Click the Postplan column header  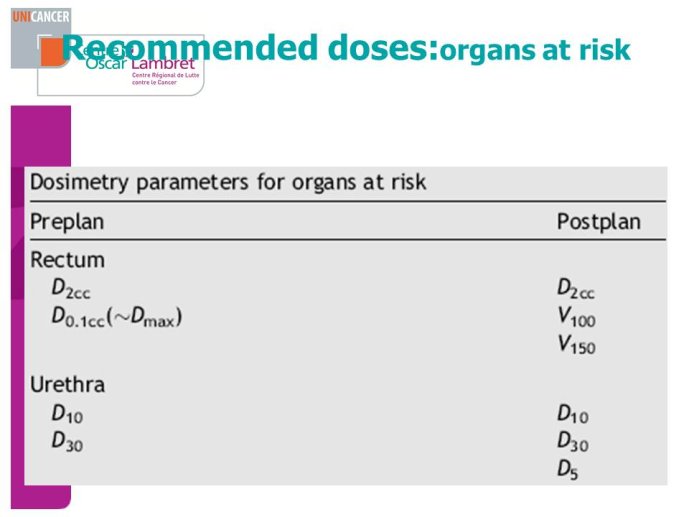tap(598, 222)
